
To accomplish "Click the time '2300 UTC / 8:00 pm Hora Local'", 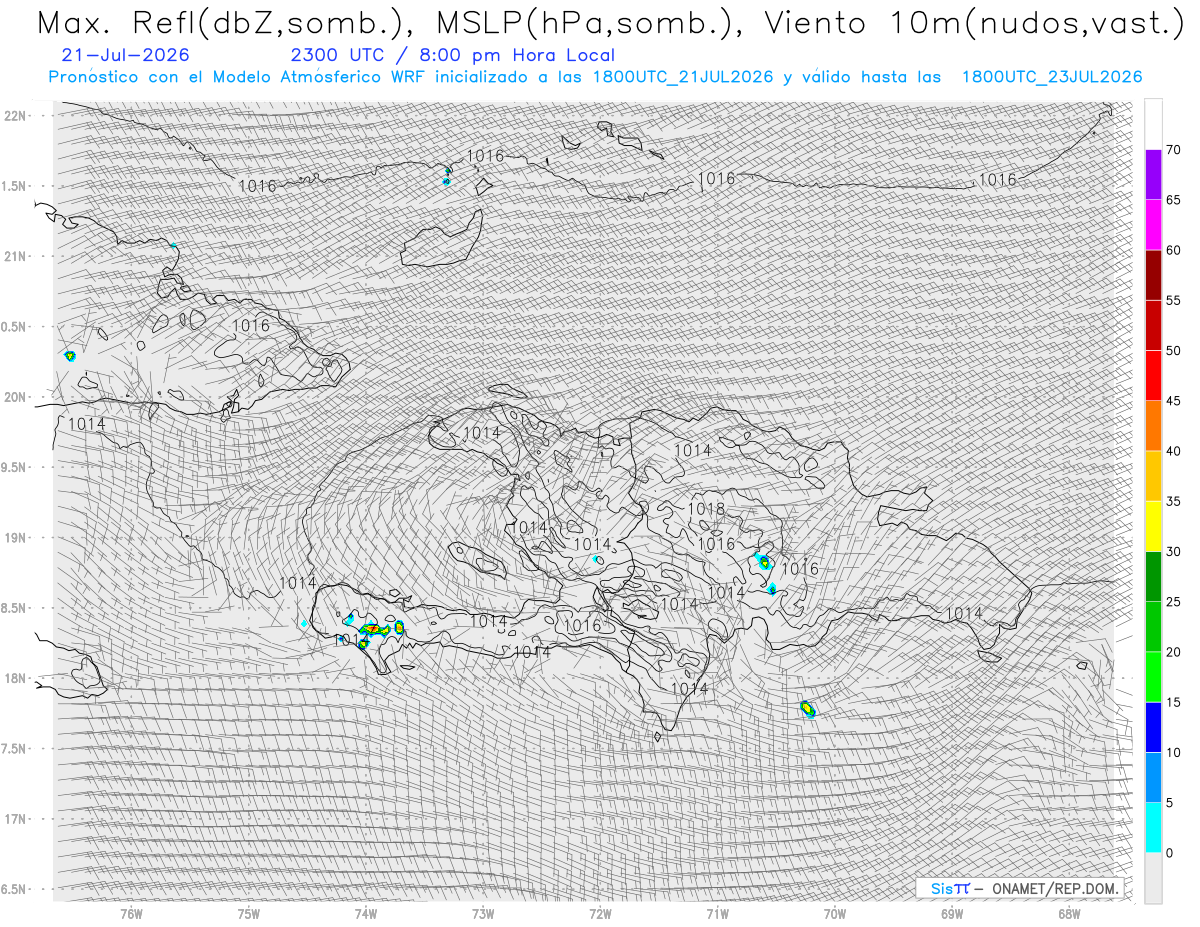I will coord(452,55).
